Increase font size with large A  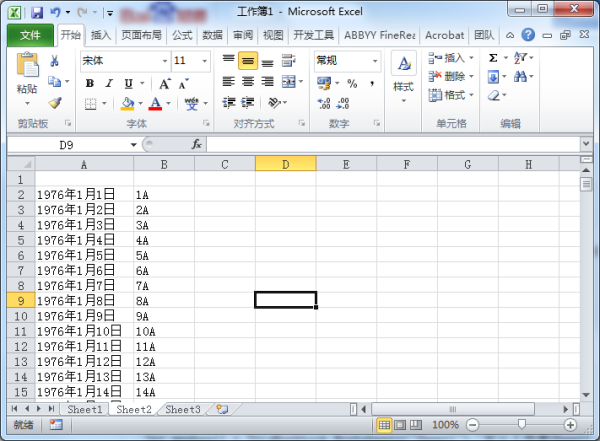165,83
